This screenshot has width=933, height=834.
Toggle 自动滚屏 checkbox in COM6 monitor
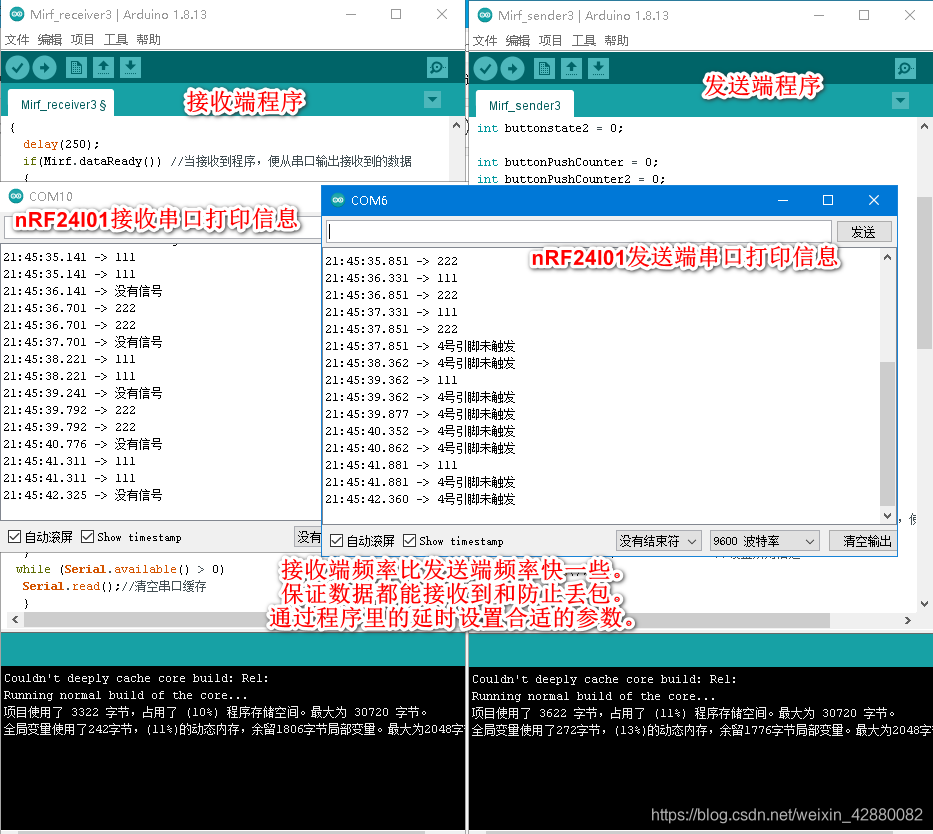coord(337,541)
